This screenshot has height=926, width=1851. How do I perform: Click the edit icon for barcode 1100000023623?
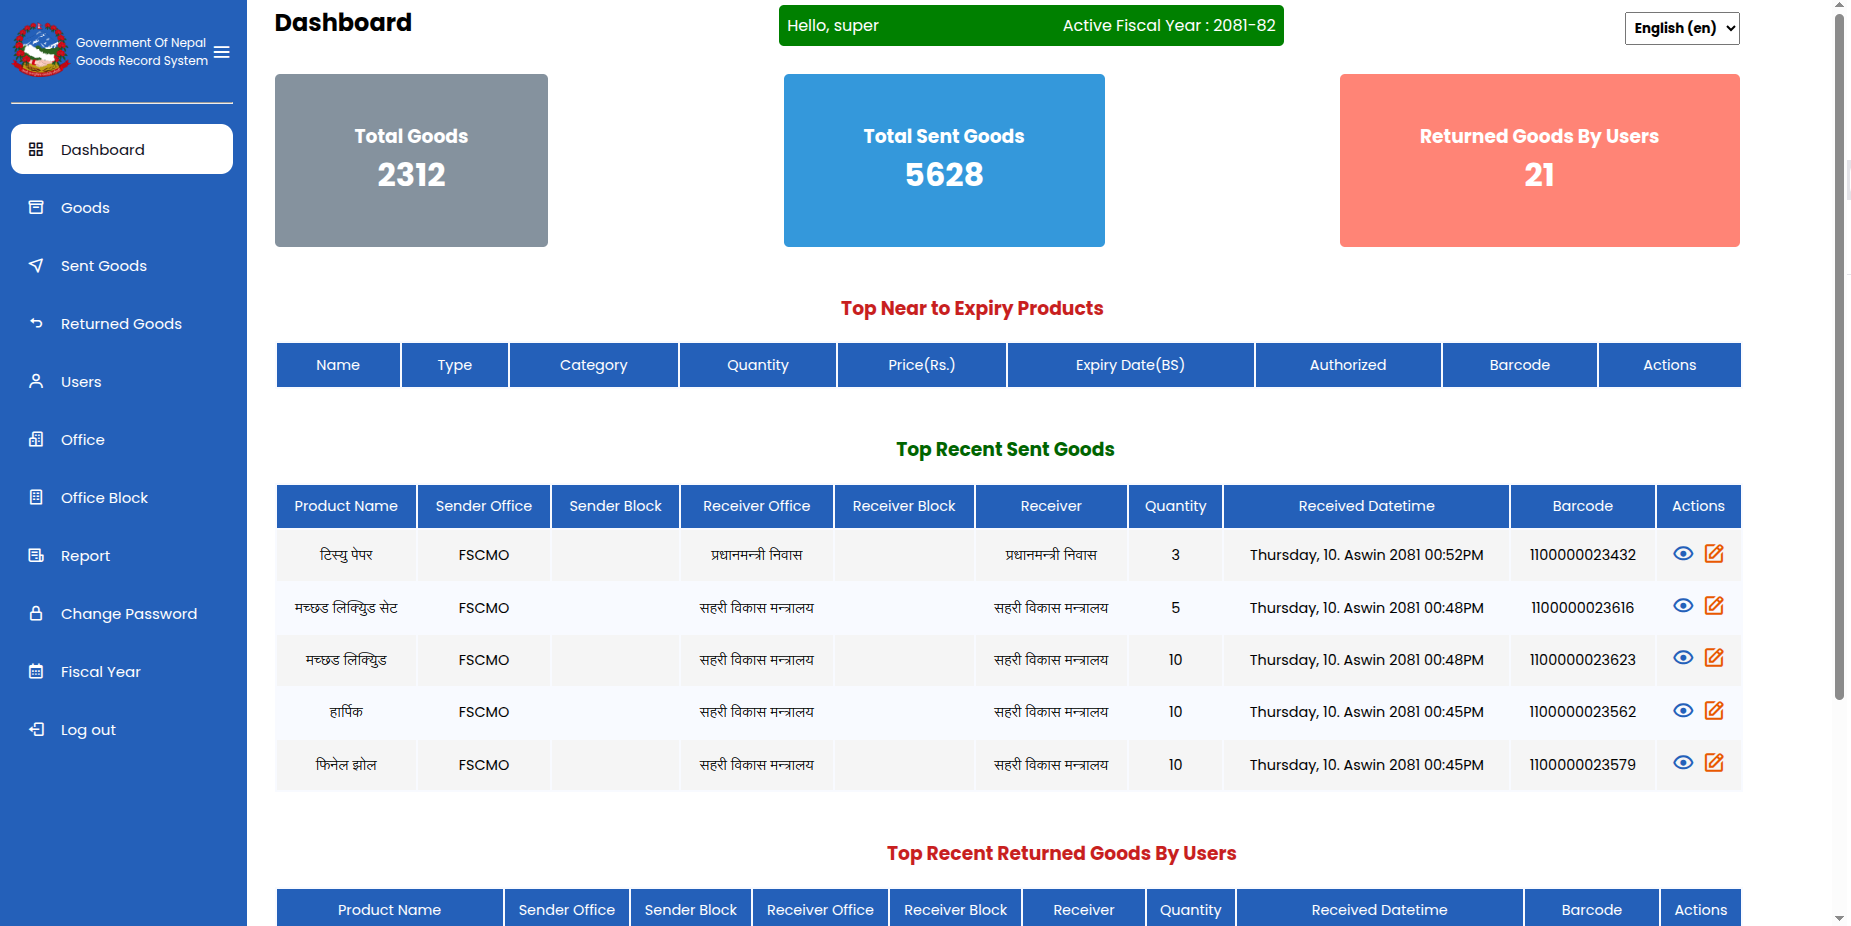1714,658
